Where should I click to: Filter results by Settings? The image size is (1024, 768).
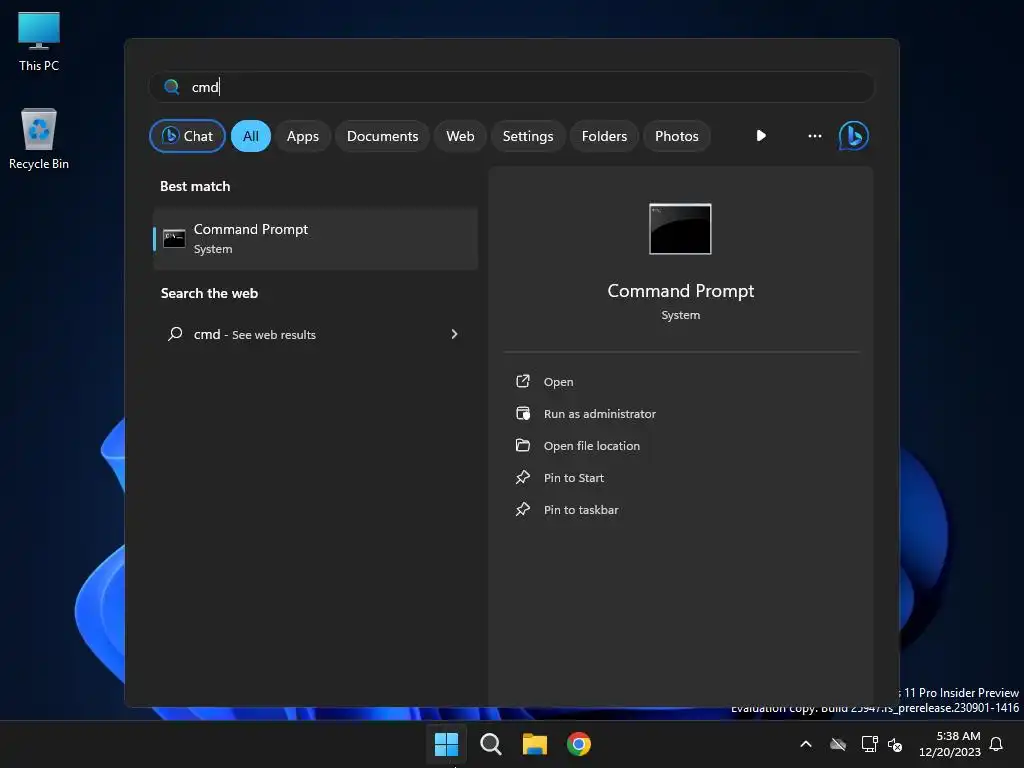[528, 136]
